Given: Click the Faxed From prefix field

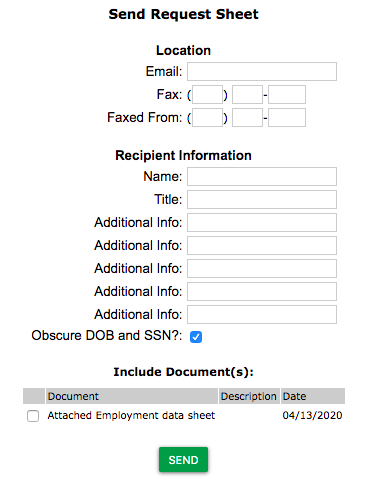Looking at the screenshot, I should pyautogui.click(x=247, y=118).
